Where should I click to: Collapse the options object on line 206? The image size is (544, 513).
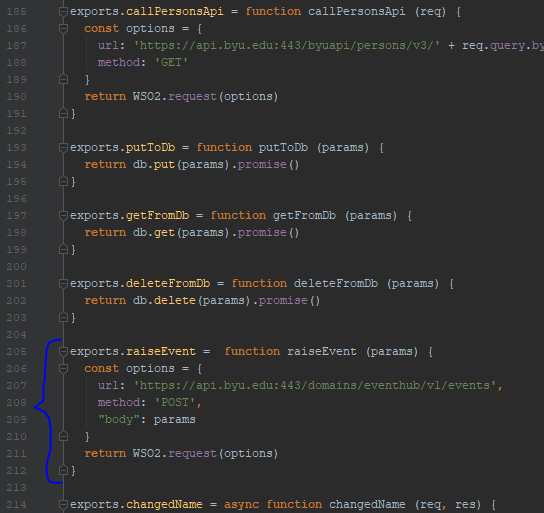pyautogui.click(x=63, y=369)
